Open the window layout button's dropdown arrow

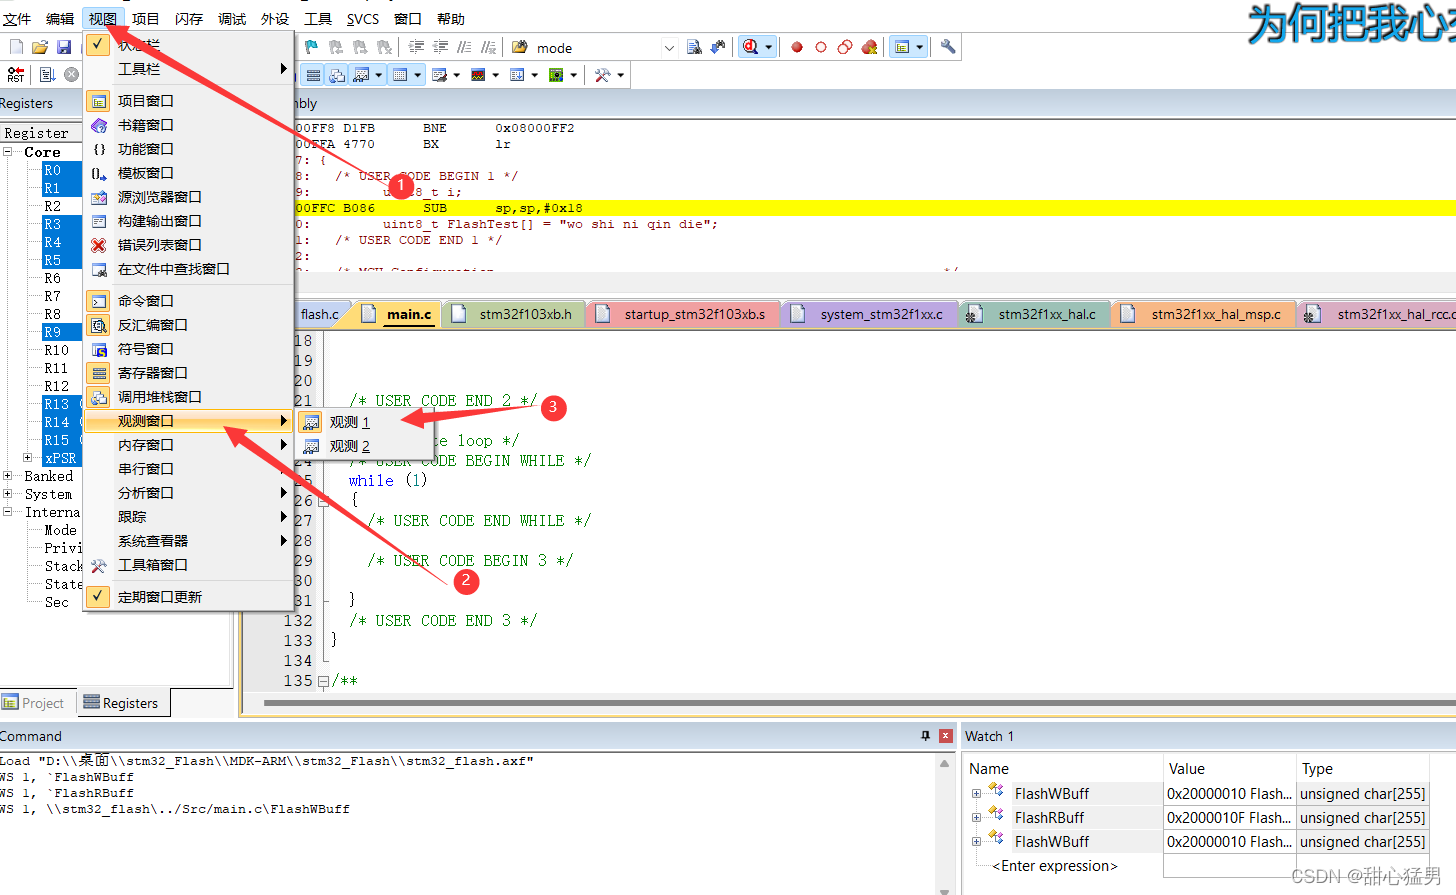click(x=919, y=47)
